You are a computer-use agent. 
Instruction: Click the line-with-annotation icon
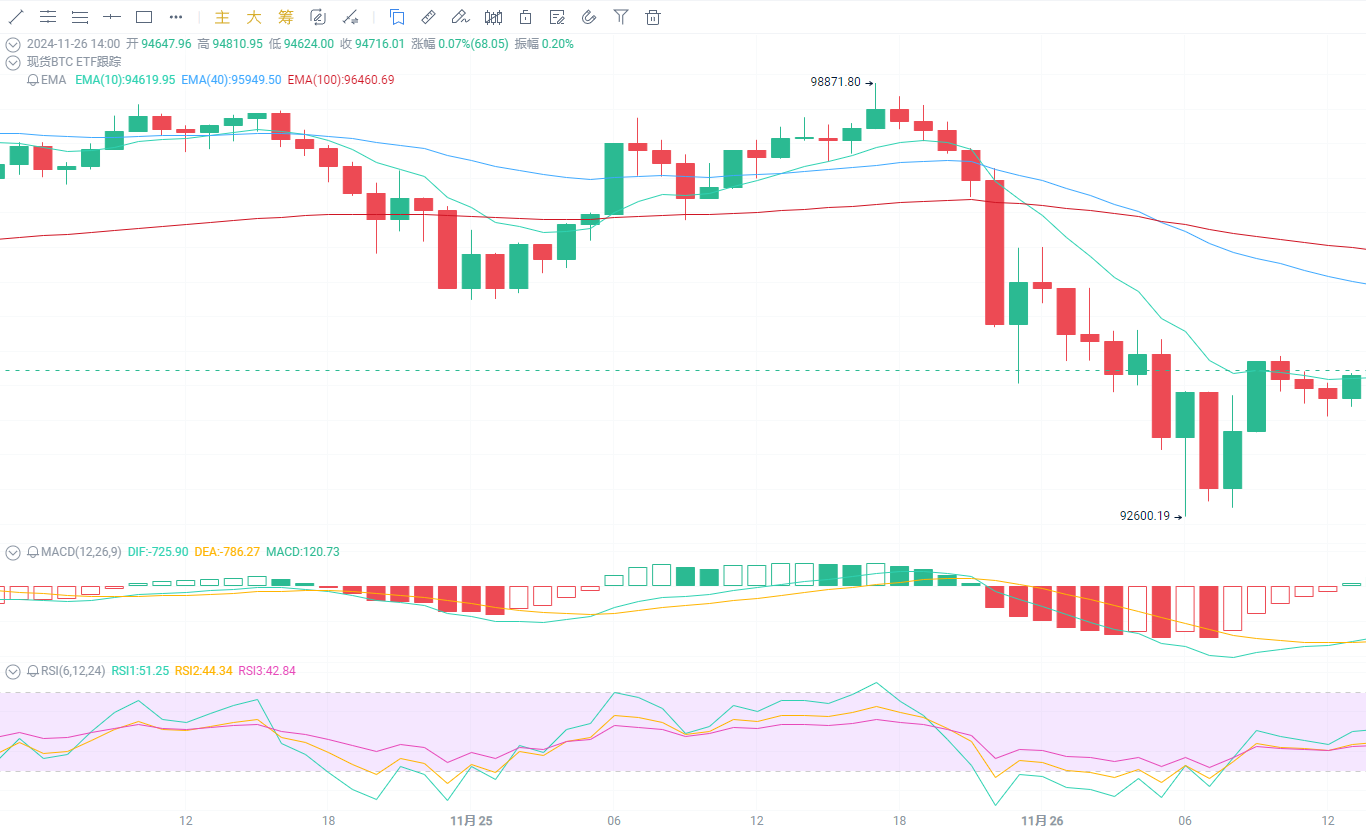click(x=350, y=17)
